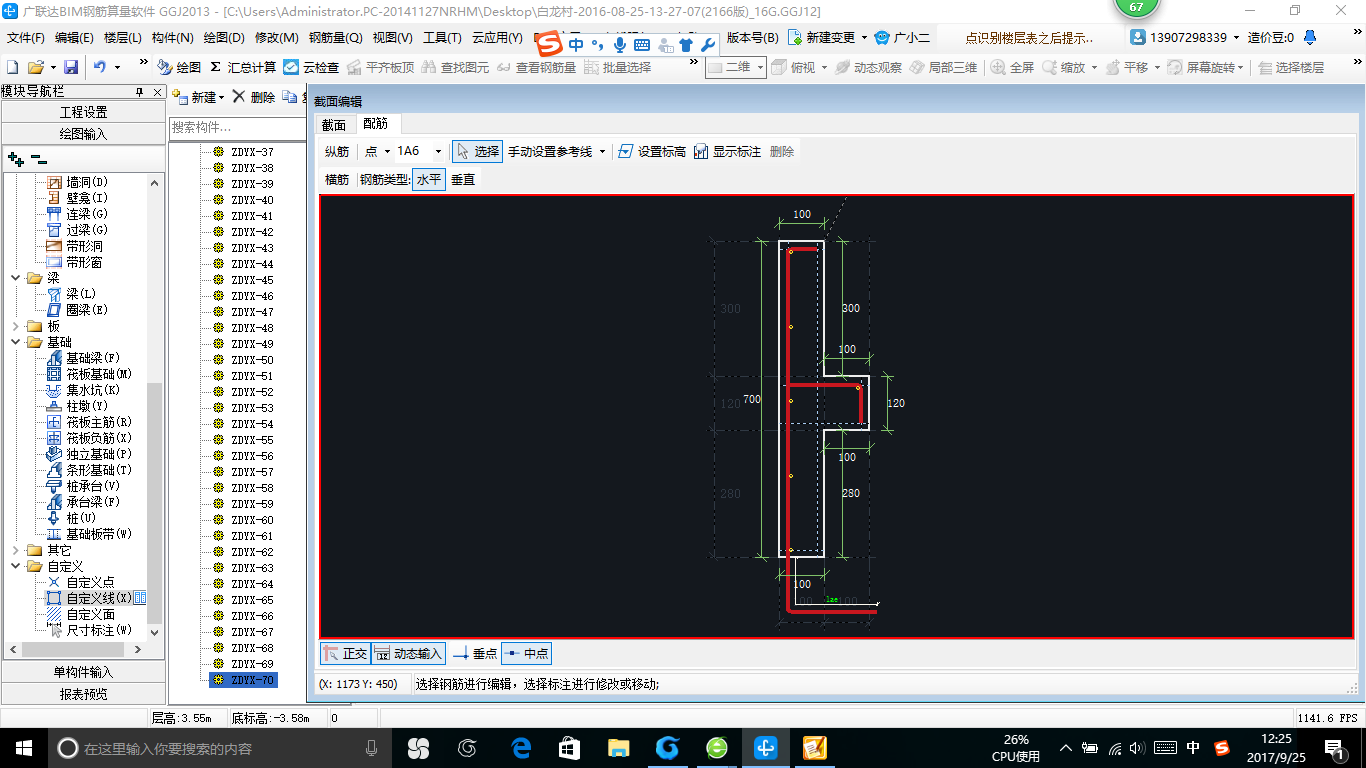1366x768 pixels.
Task: Click the undo arrow icon
Action: click(99, 67)
